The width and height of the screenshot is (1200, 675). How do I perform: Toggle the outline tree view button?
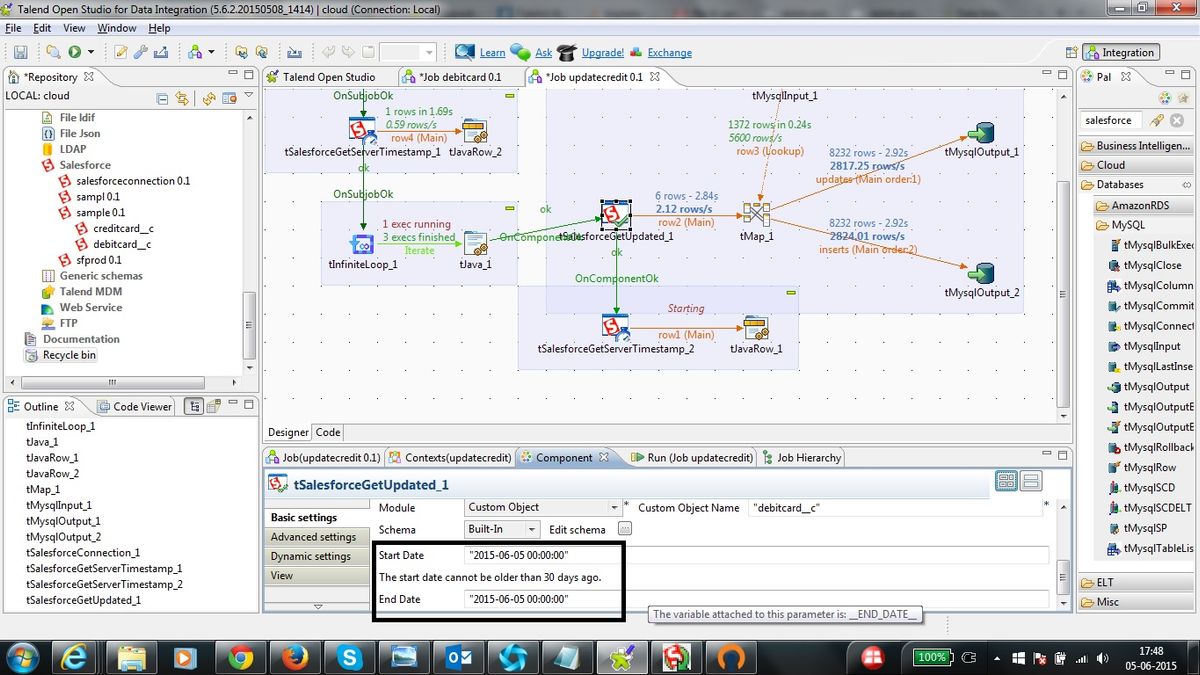pos(196,406)
